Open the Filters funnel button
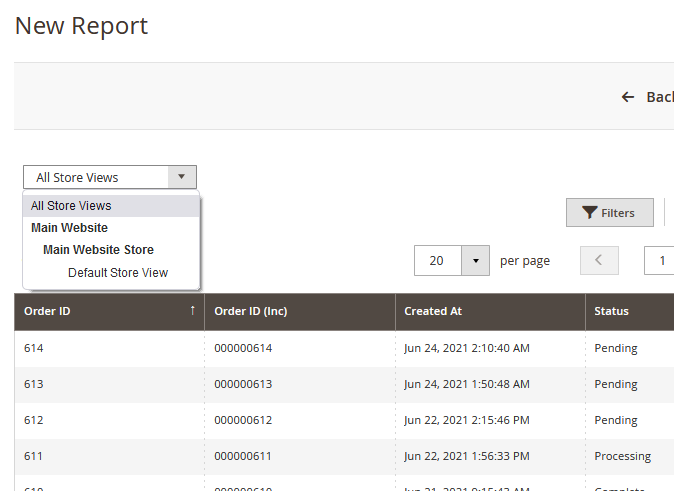674x491 pixels. coord(609,213)
